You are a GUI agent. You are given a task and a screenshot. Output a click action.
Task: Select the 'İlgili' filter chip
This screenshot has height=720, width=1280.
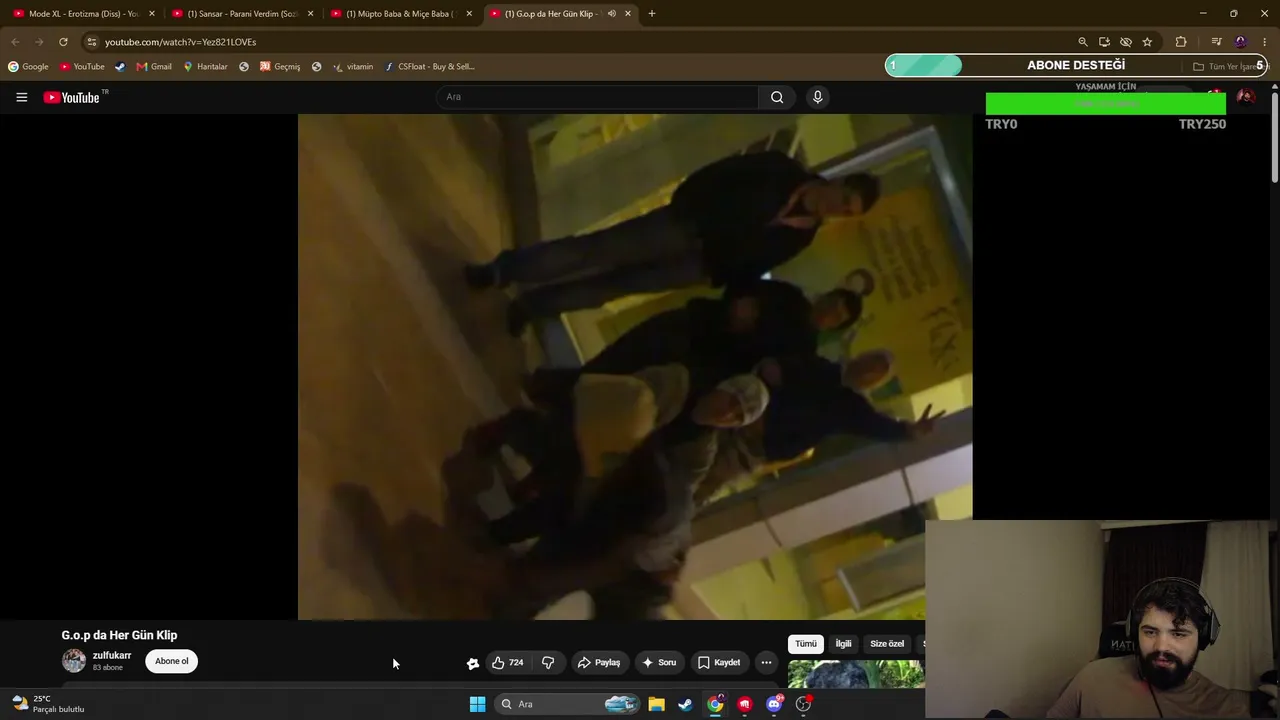point(843,644)
